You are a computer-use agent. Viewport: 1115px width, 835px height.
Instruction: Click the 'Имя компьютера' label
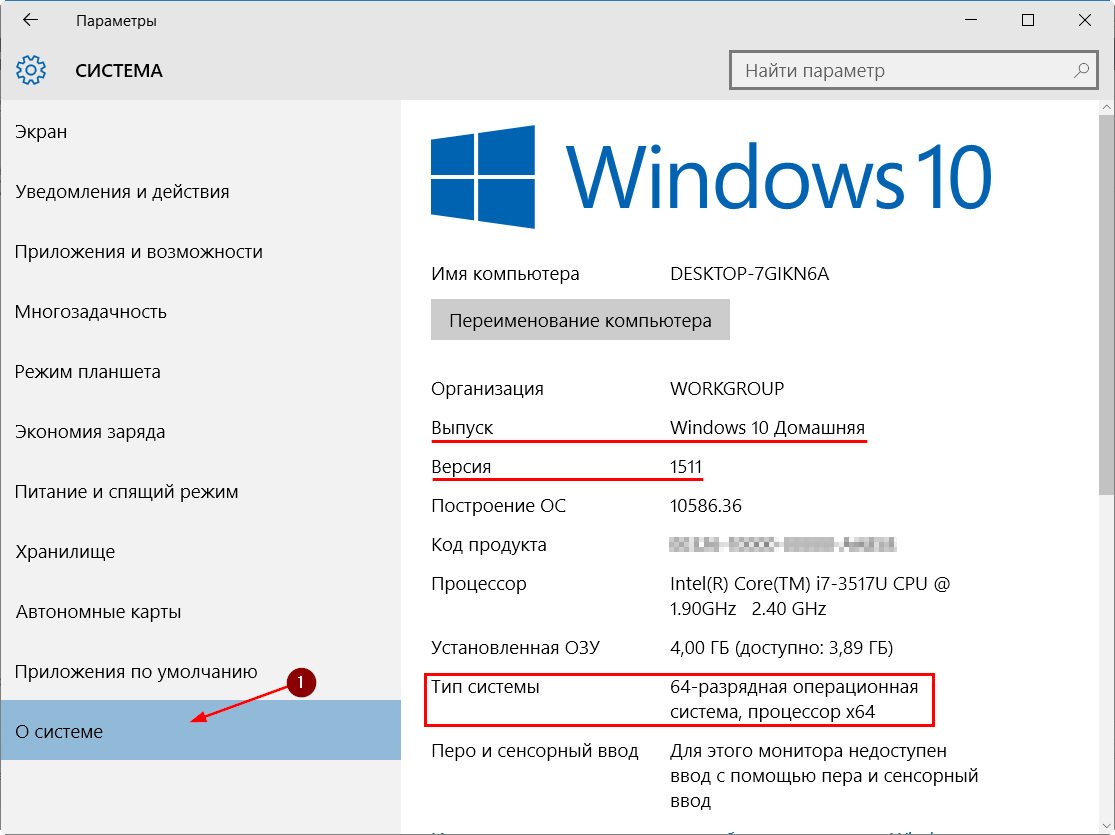[x=505, y=274]
